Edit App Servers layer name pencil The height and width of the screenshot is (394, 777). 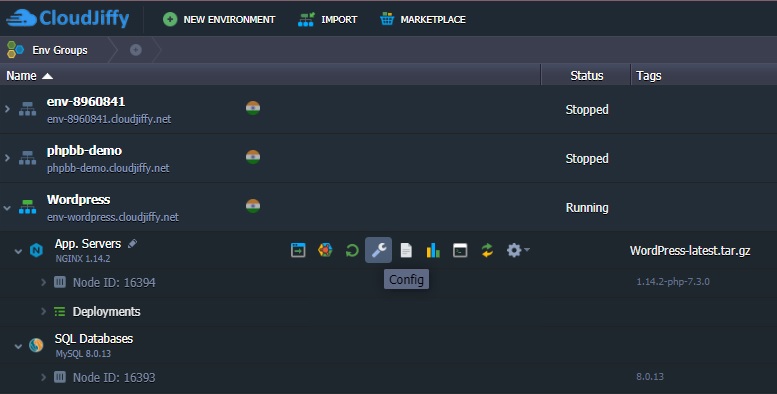point(132,243)
